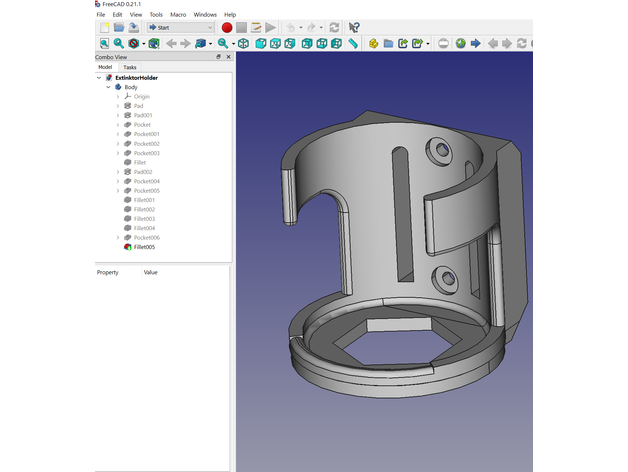
Task: Select Fillet005 in the model tree
Action: (145, 246)
